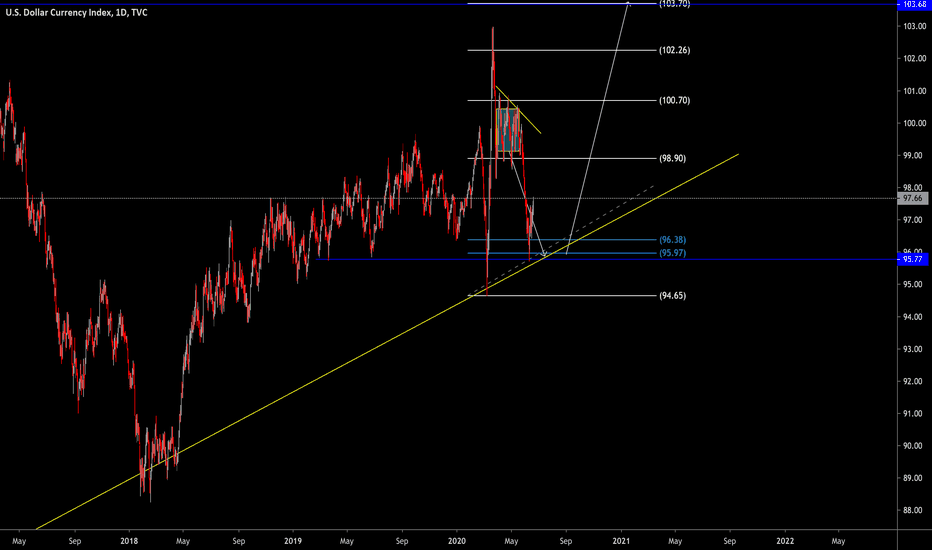Click the 95.00 price axis value
Viewport: 932px width, 550px height.
tap(914, 284)
